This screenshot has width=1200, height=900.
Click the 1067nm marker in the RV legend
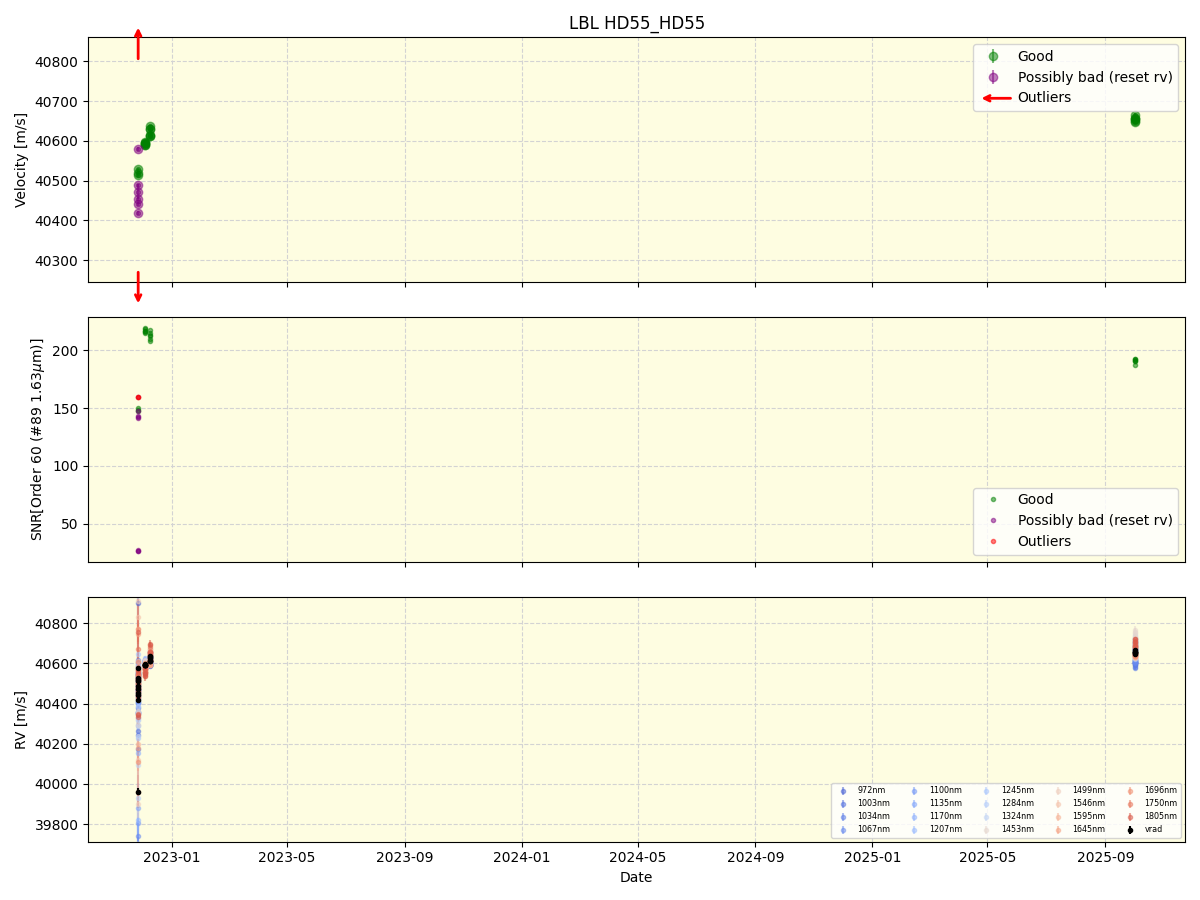click(x=843, y=830)
